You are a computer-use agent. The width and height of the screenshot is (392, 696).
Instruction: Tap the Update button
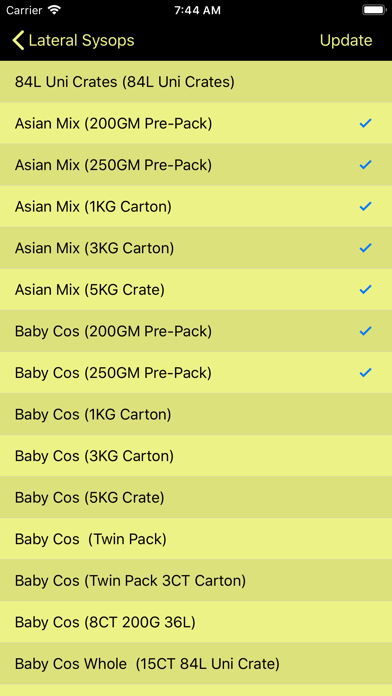click(x=346, y=40)
